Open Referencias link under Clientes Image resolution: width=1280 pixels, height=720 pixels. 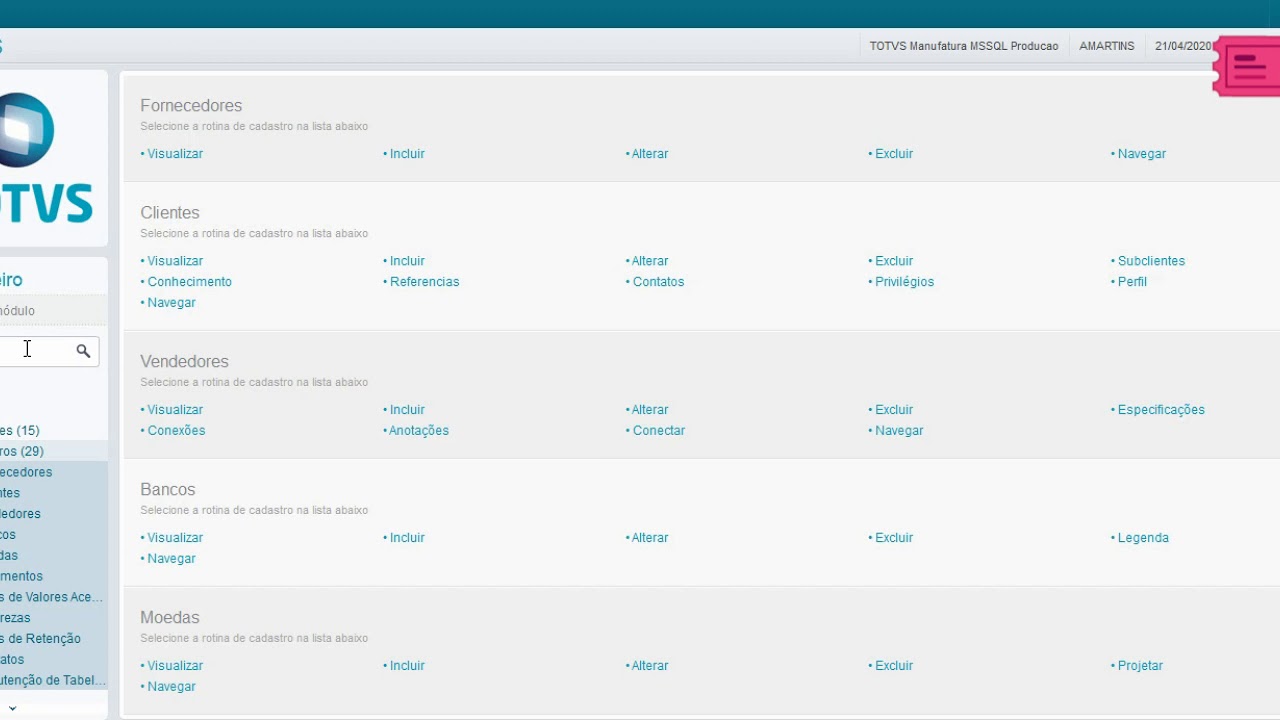(424, 282)
